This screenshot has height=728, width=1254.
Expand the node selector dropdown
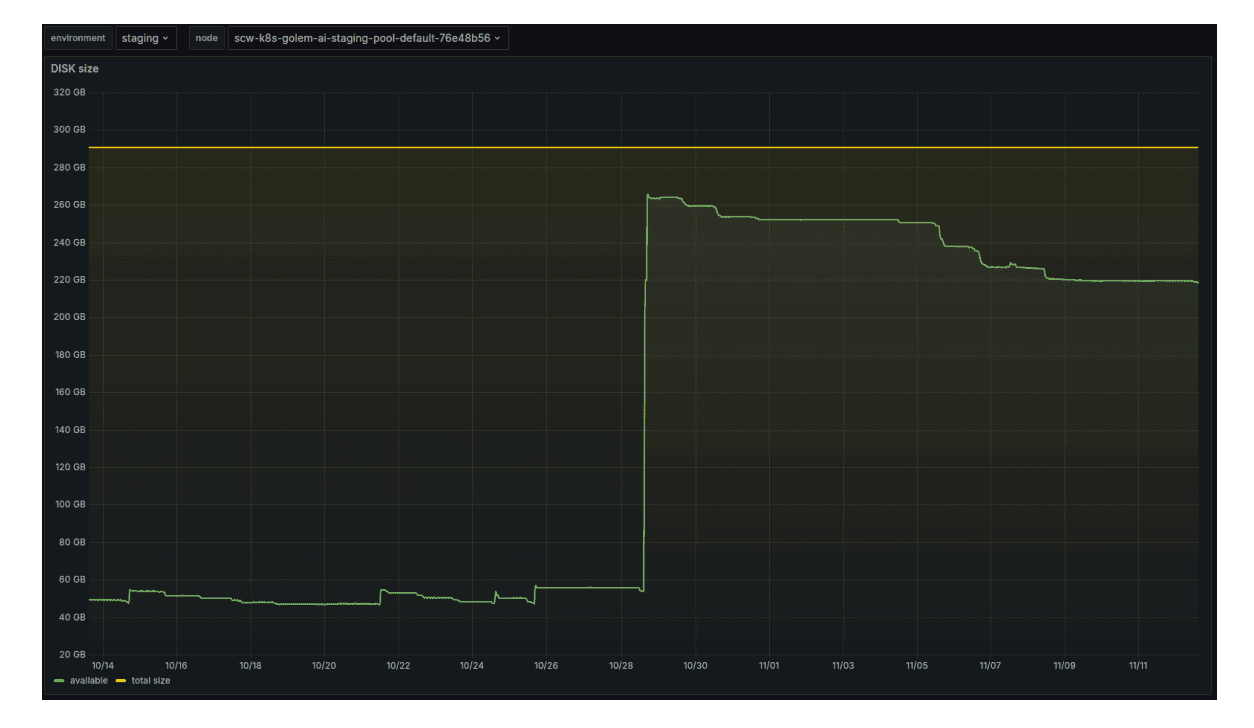click(368, 38)
